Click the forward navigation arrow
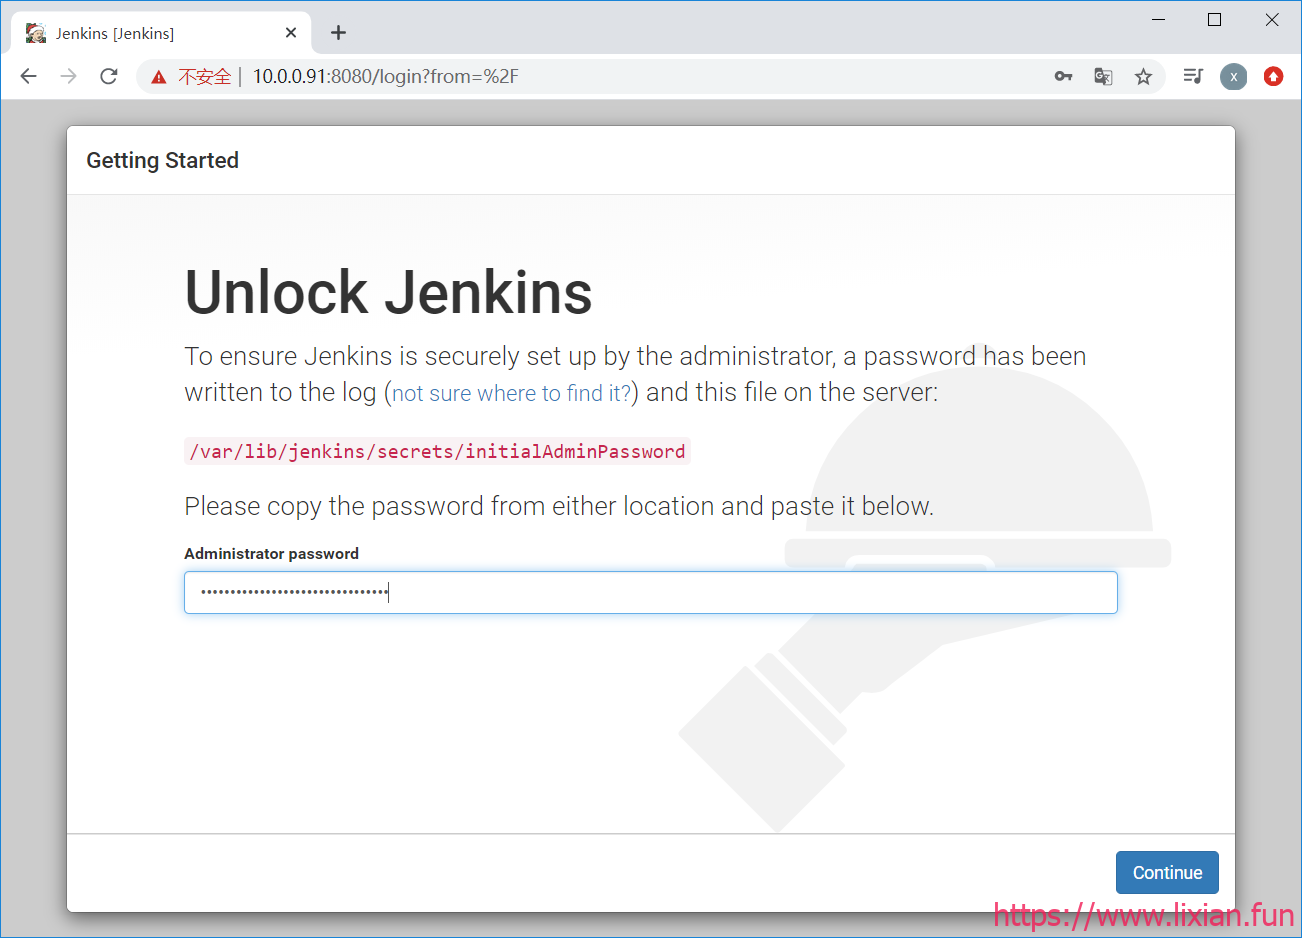This screenshot has width=1302, height=938. click(x=68, y=76)
